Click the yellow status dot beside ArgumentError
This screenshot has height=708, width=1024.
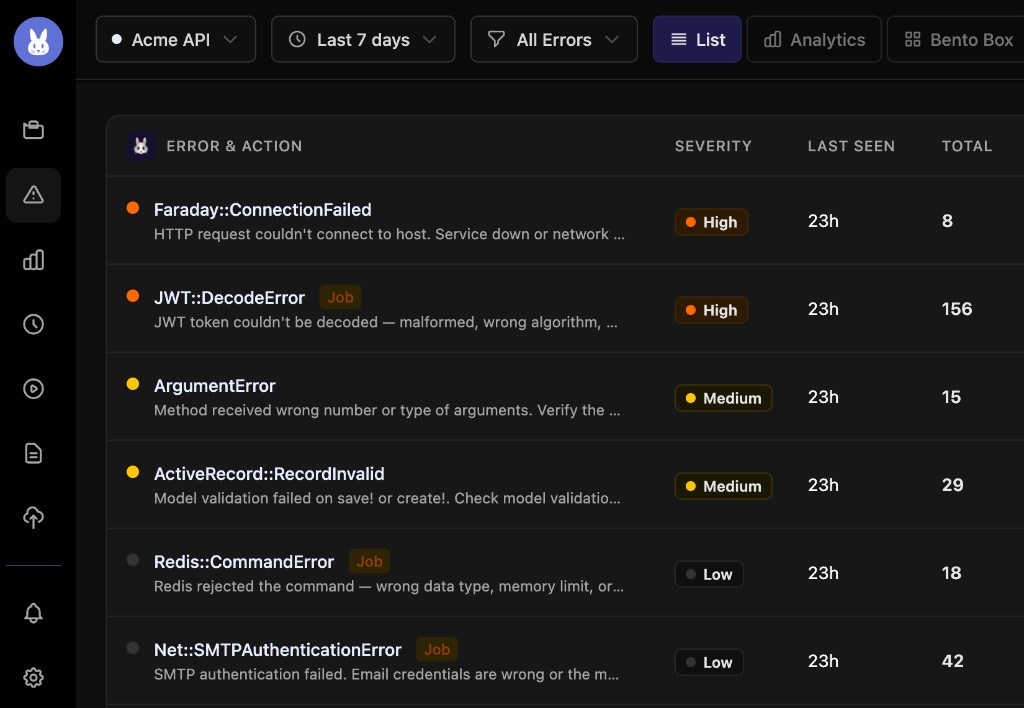coord(133,384)
